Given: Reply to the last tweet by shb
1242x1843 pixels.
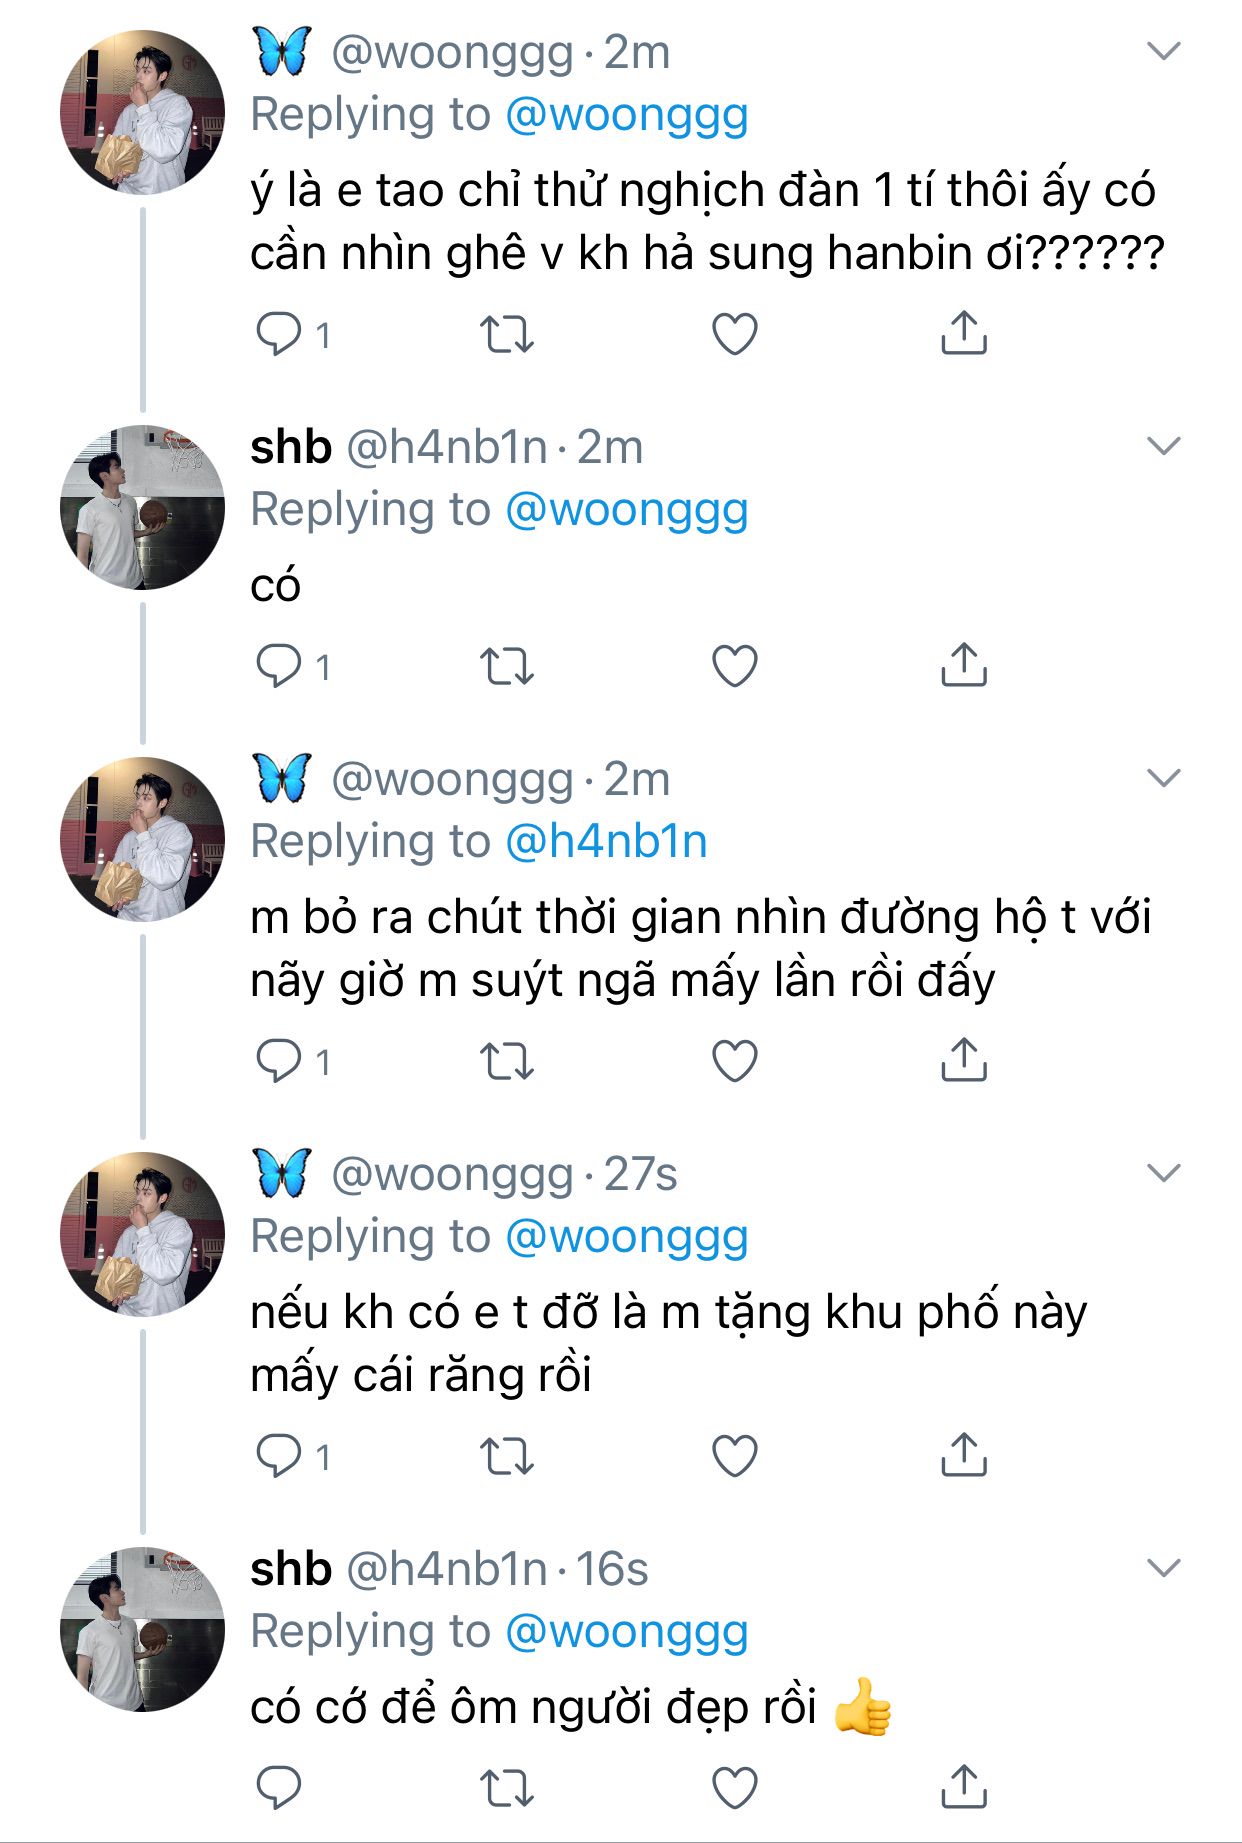Looking at the screenshot, I should click(279, 1789).
